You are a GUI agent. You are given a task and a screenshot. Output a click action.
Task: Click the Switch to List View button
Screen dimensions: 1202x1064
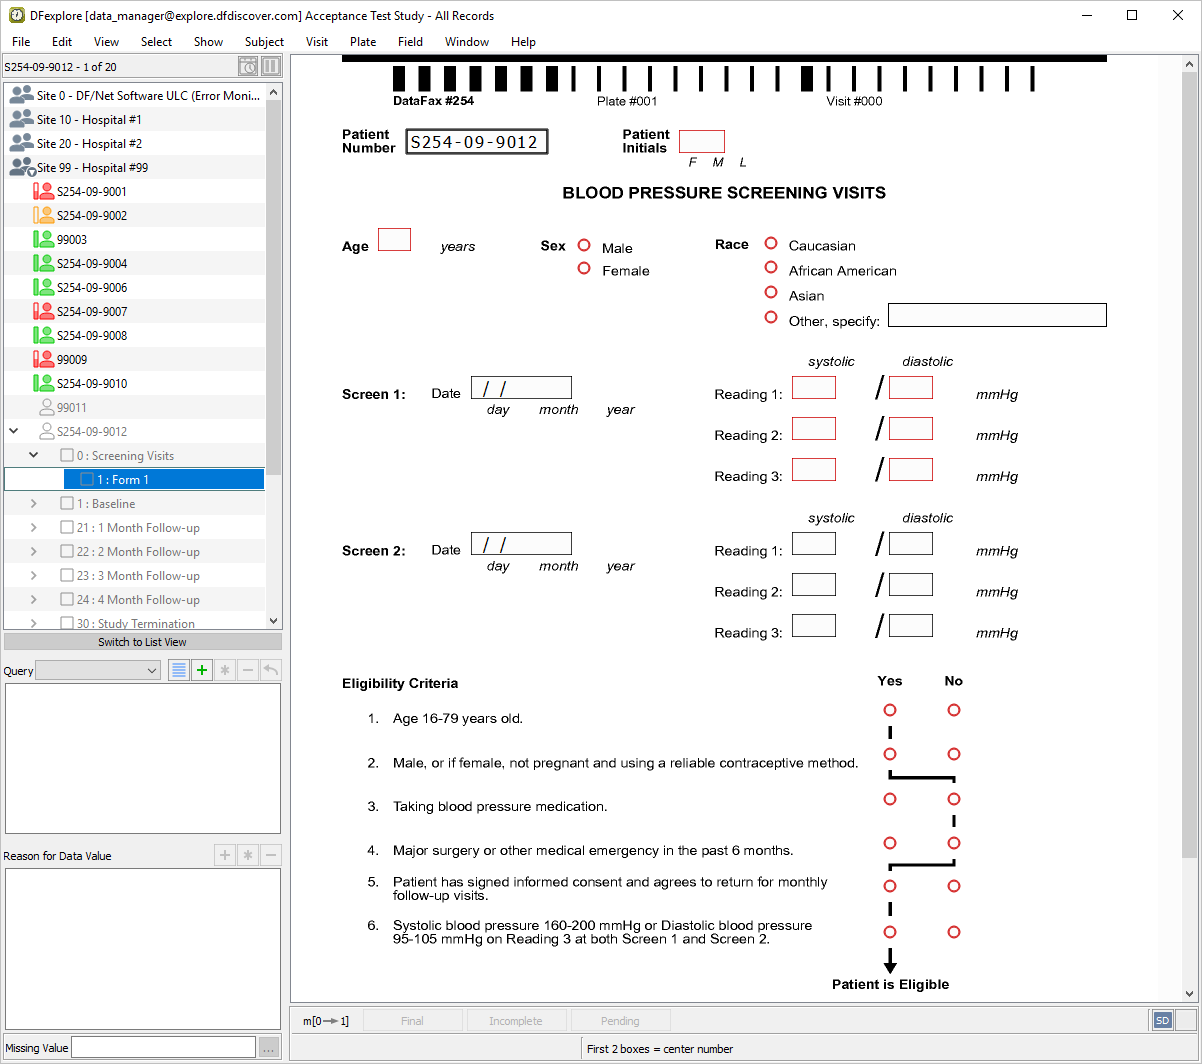pyautogui.click(x=143, y=642)
